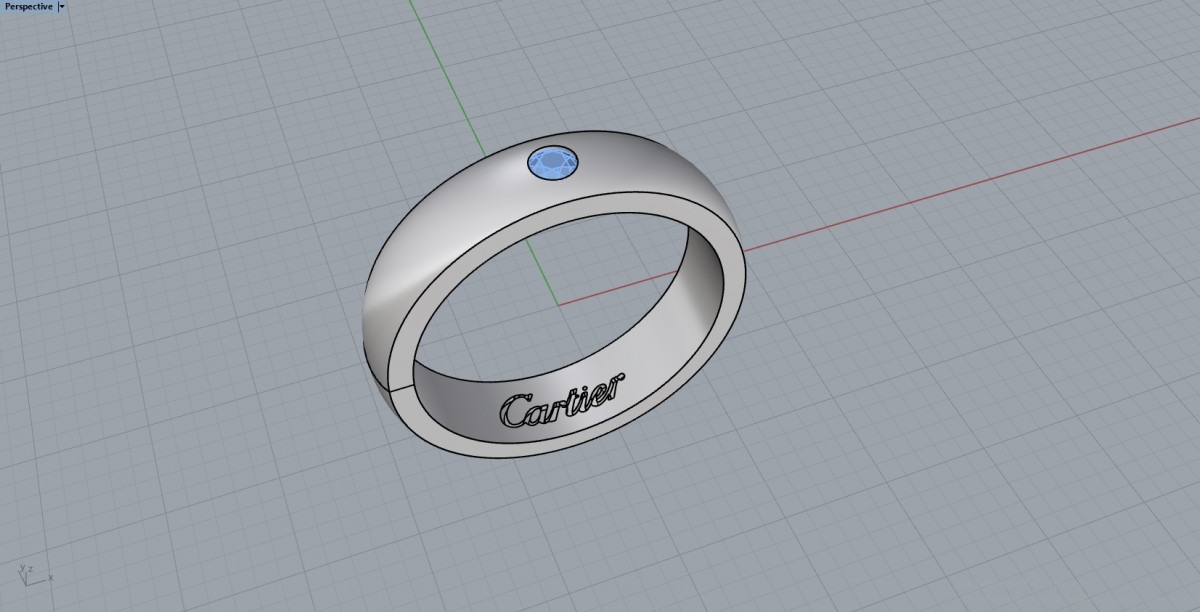Click the red X-axis line
1200x612 pixels.
900,202
